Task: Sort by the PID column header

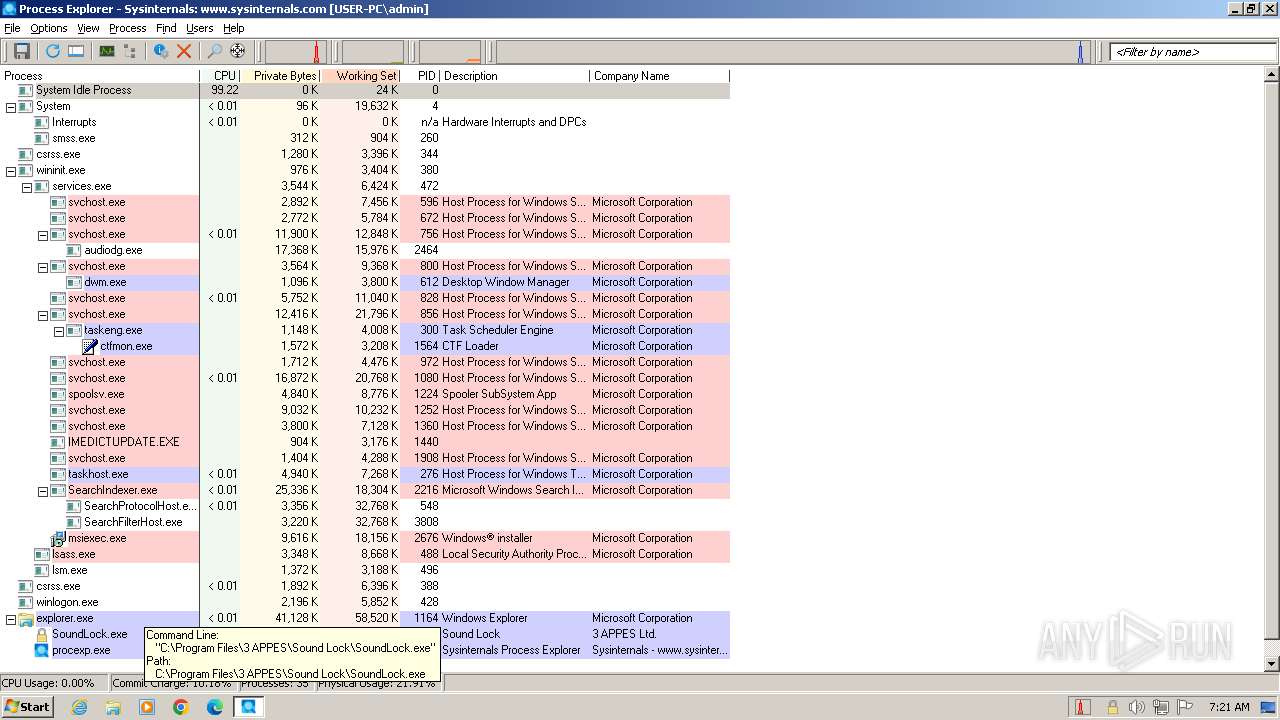Action: [420, 75]
